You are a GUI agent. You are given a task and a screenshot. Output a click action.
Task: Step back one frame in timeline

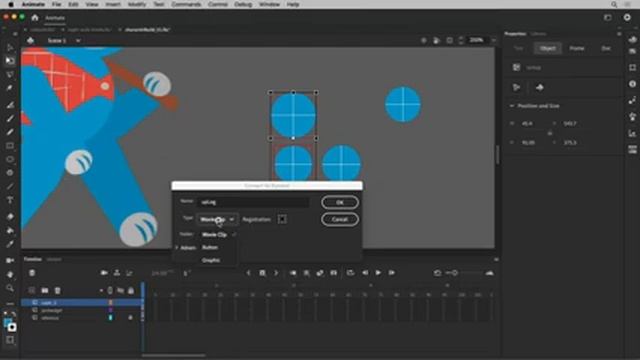point(365,273)
